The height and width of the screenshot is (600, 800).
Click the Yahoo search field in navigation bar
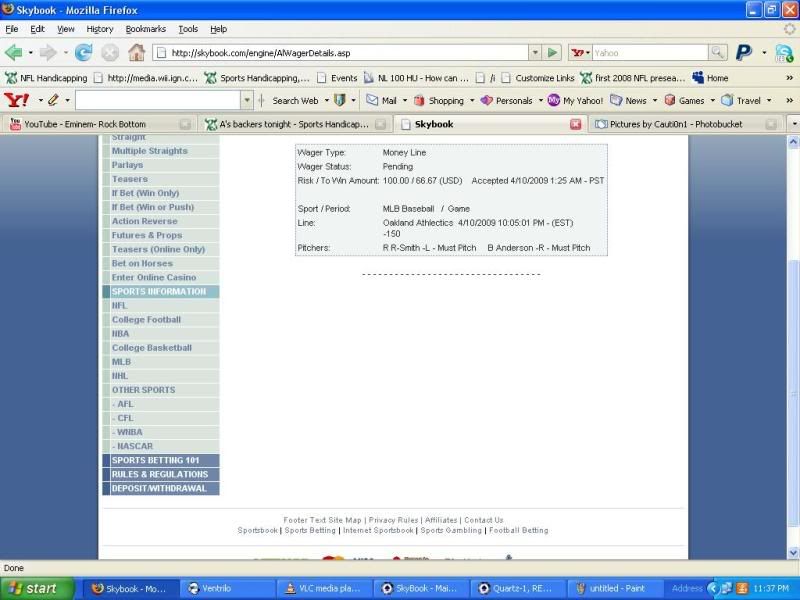[x=650, y=53]
